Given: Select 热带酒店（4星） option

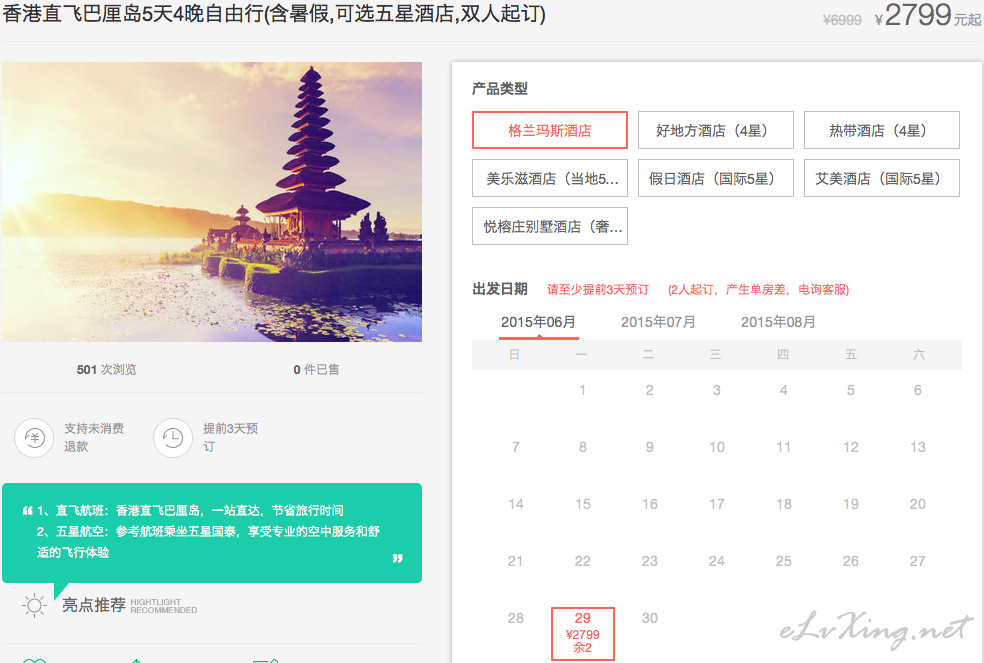Looking at the screenshot, I should [882, 130].
